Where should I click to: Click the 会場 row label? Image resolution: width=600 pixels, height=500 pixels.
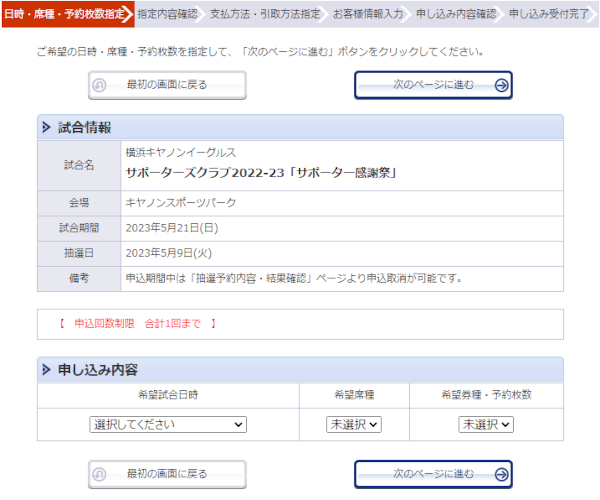click(x=79, y=203)
